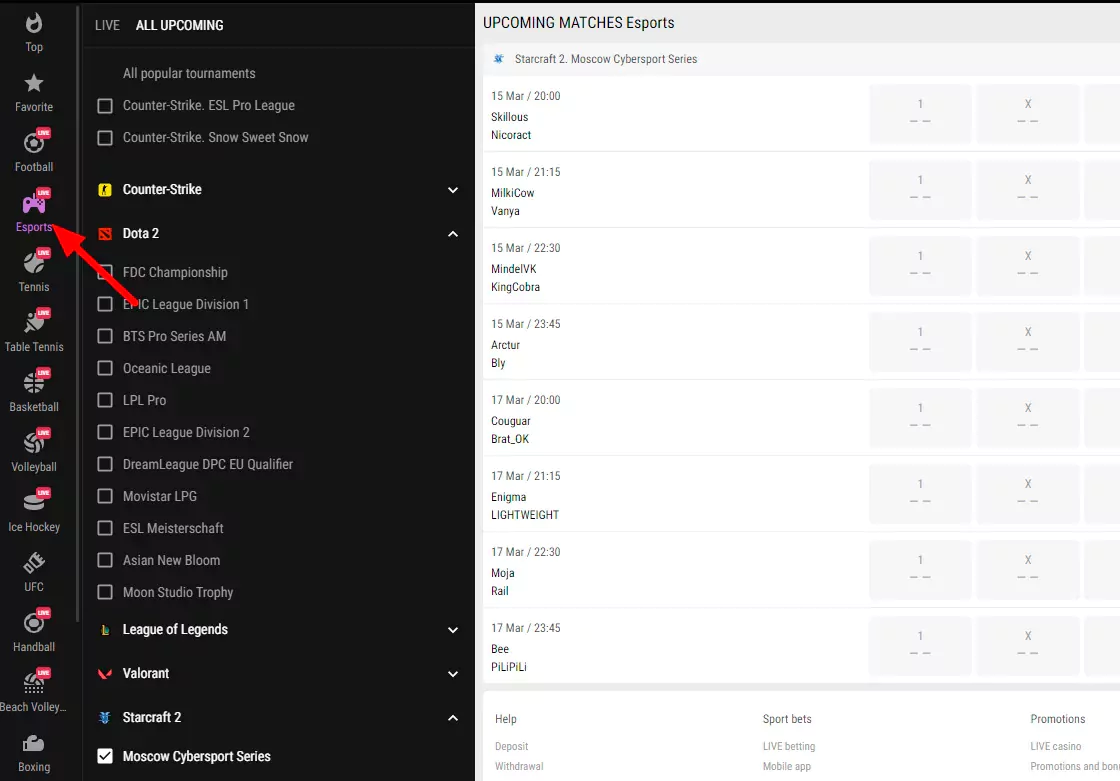This screenshot has width=1120, height=781.
Task: Open Table Tennis paddle icon
Action: click(x=34, y=324)
